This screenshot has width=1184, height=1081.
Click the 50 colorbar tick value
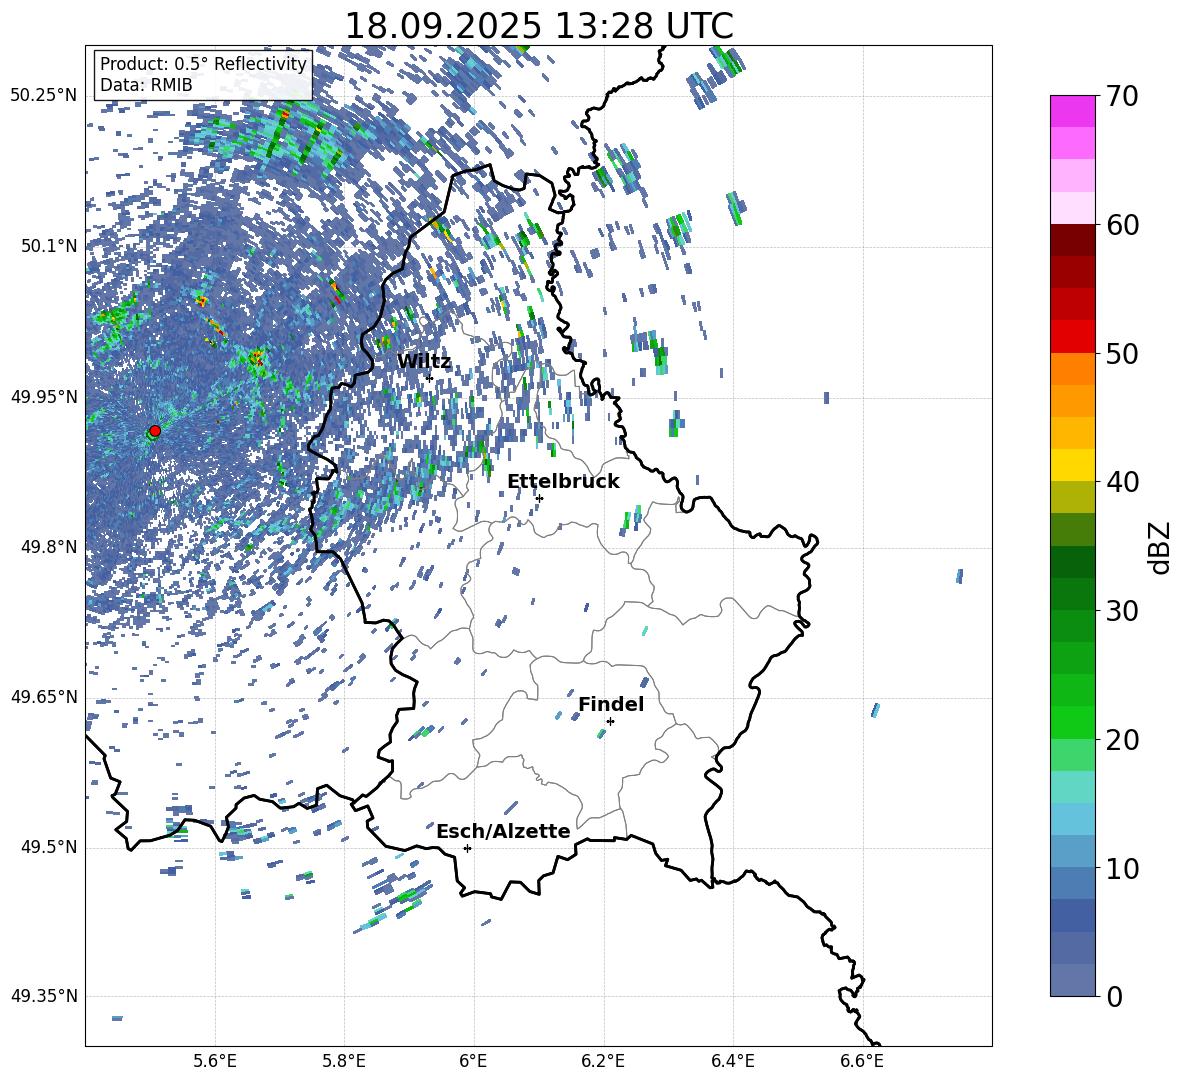point(1122,354)
